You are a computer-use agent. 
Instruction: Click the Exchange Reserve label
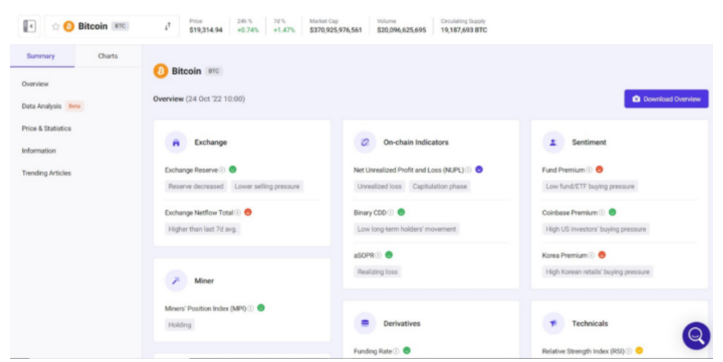tap(191, 170)
